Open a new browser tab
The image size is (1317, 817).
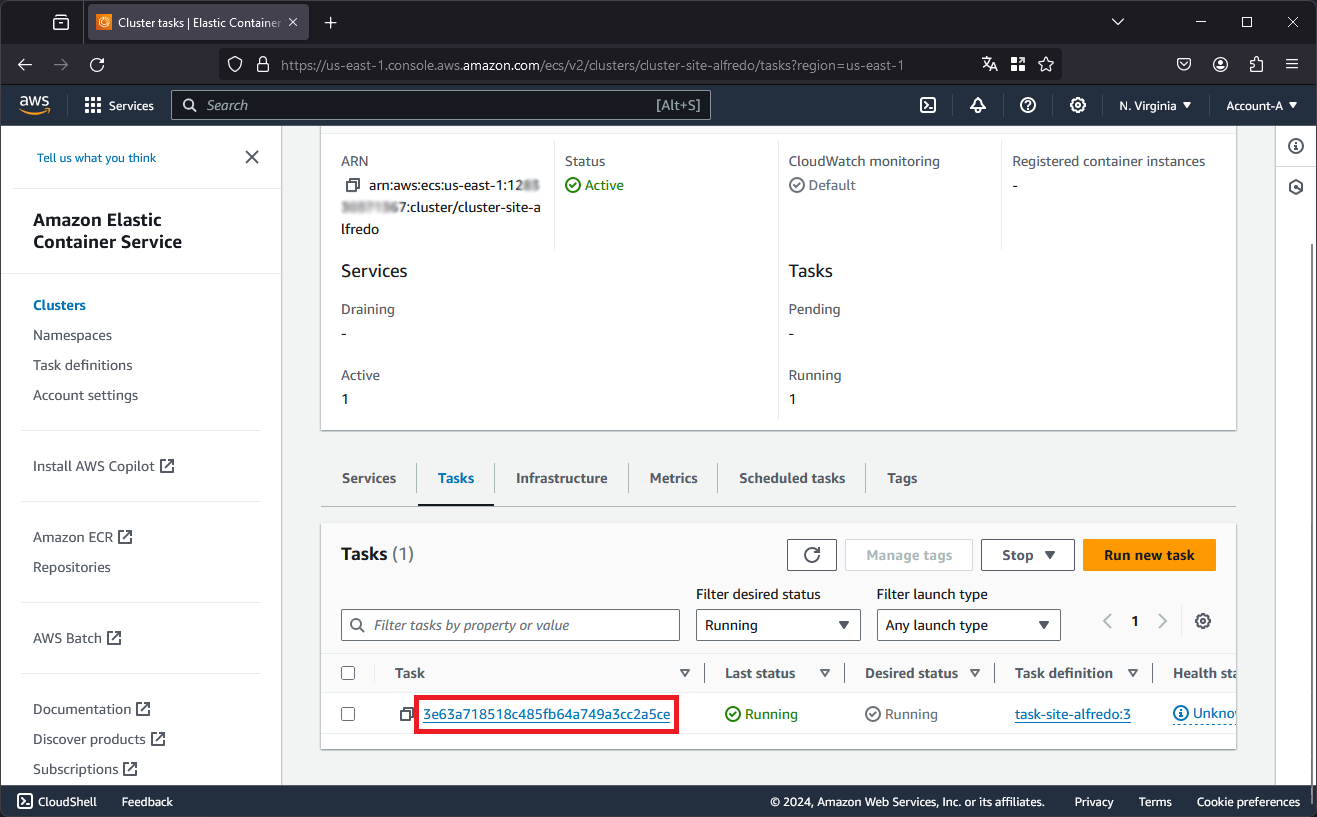(331, 22)
